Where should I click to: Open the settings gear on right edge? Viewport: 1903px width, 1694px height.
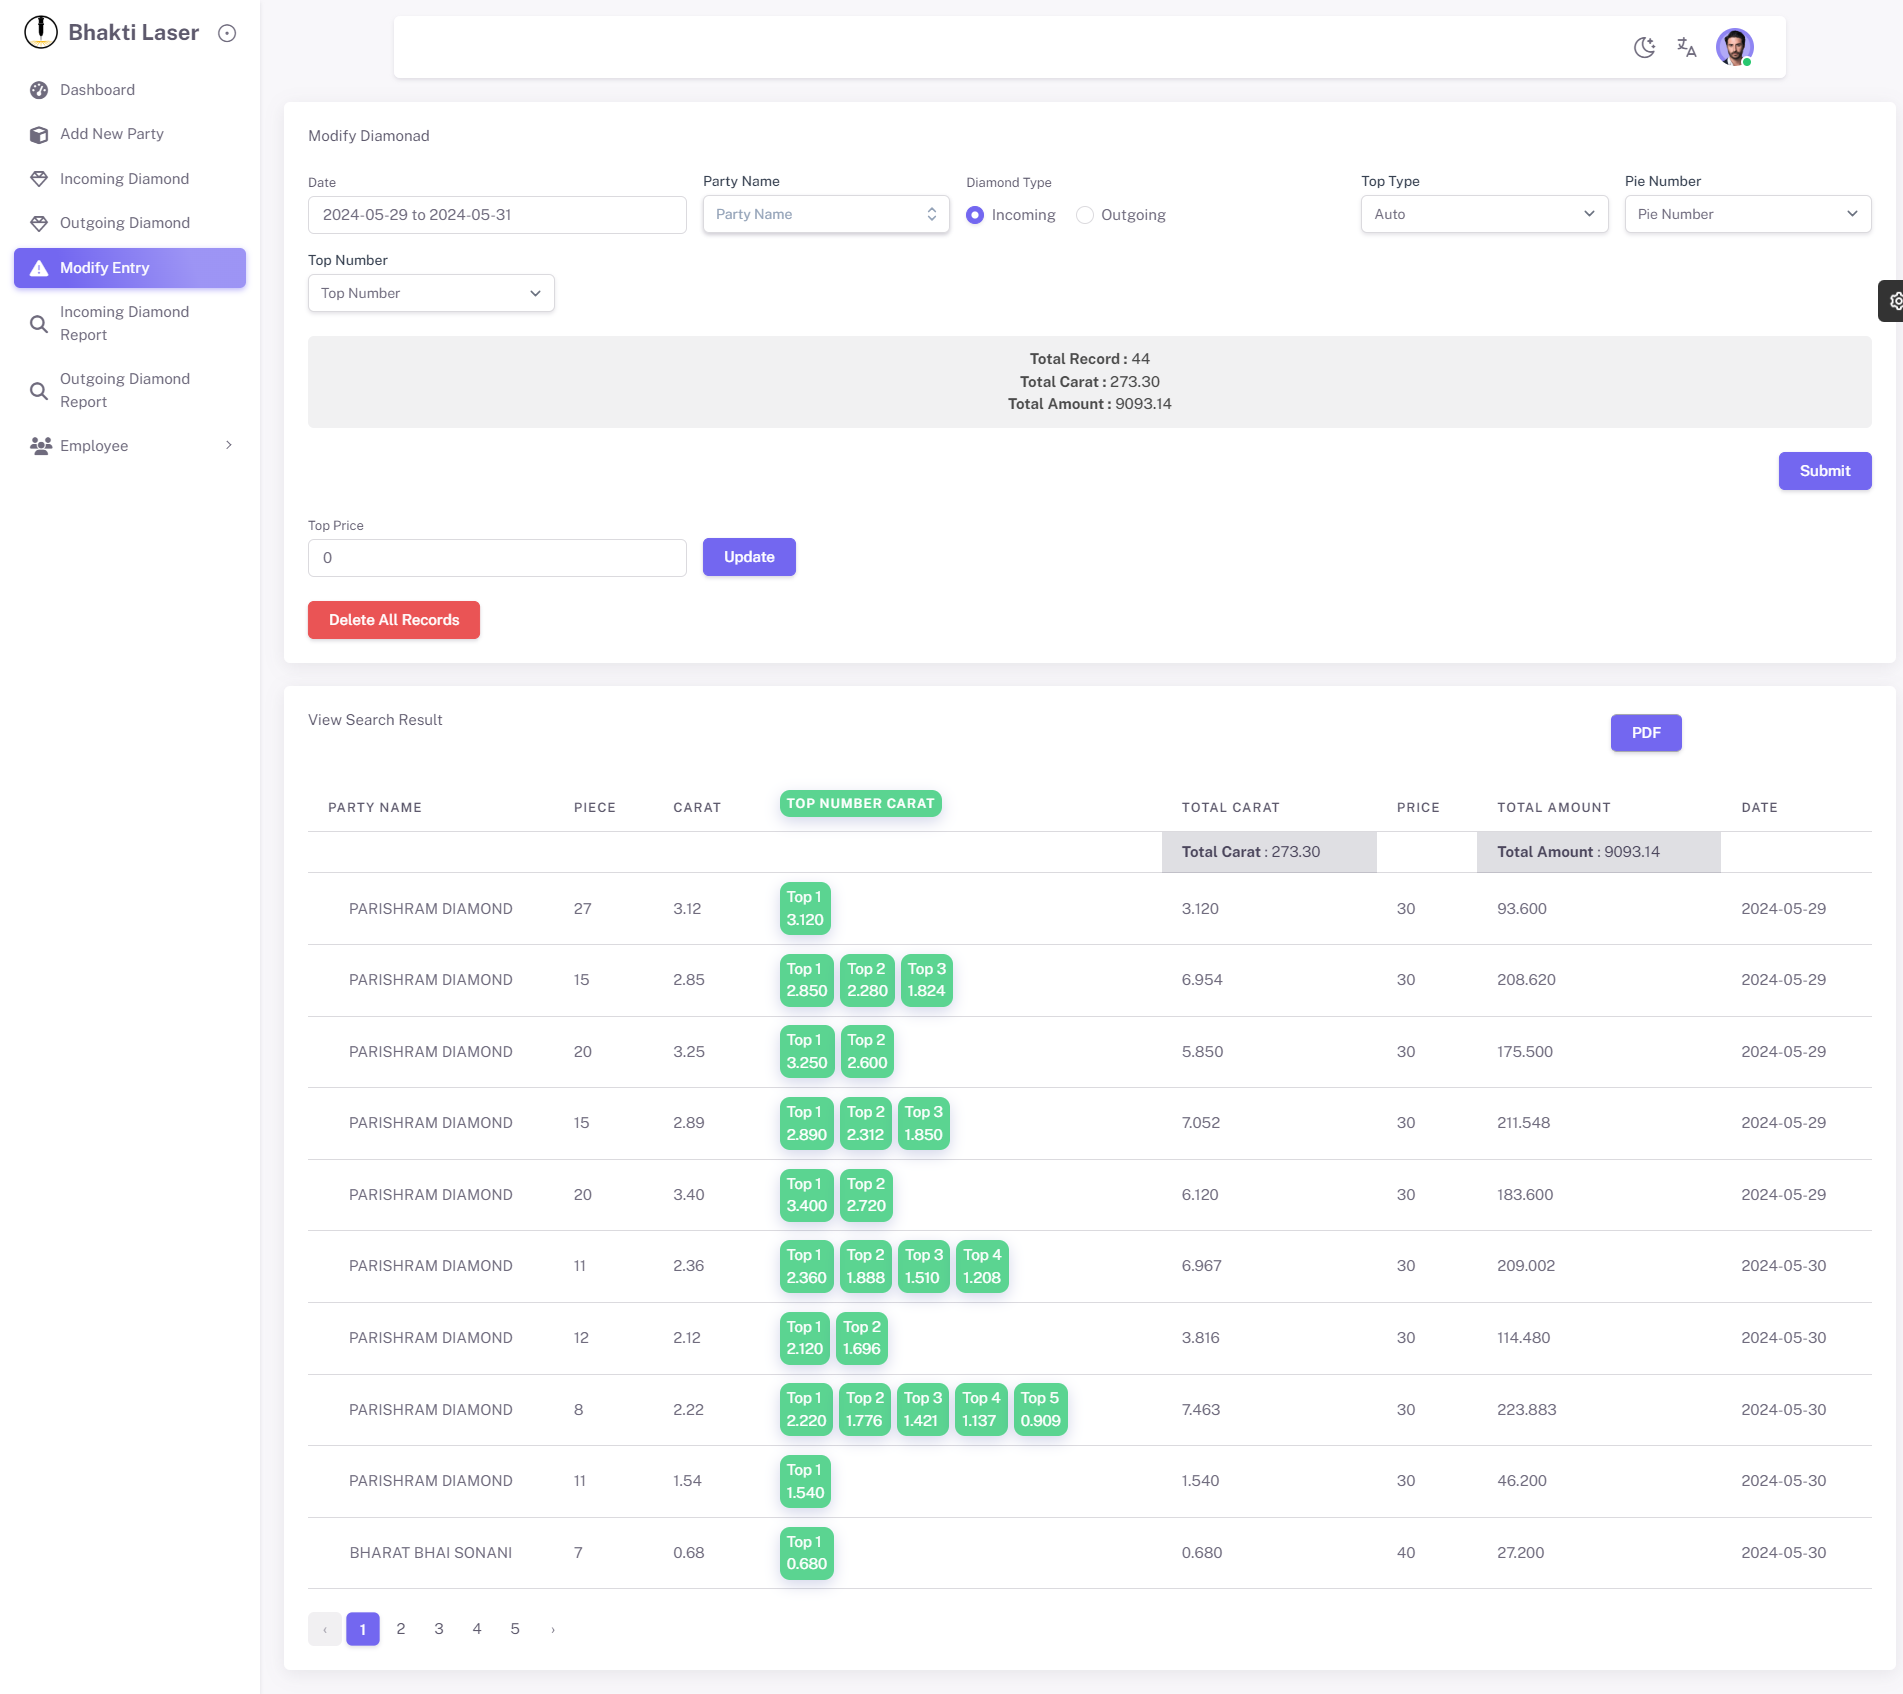click(x=1893, y=301)
